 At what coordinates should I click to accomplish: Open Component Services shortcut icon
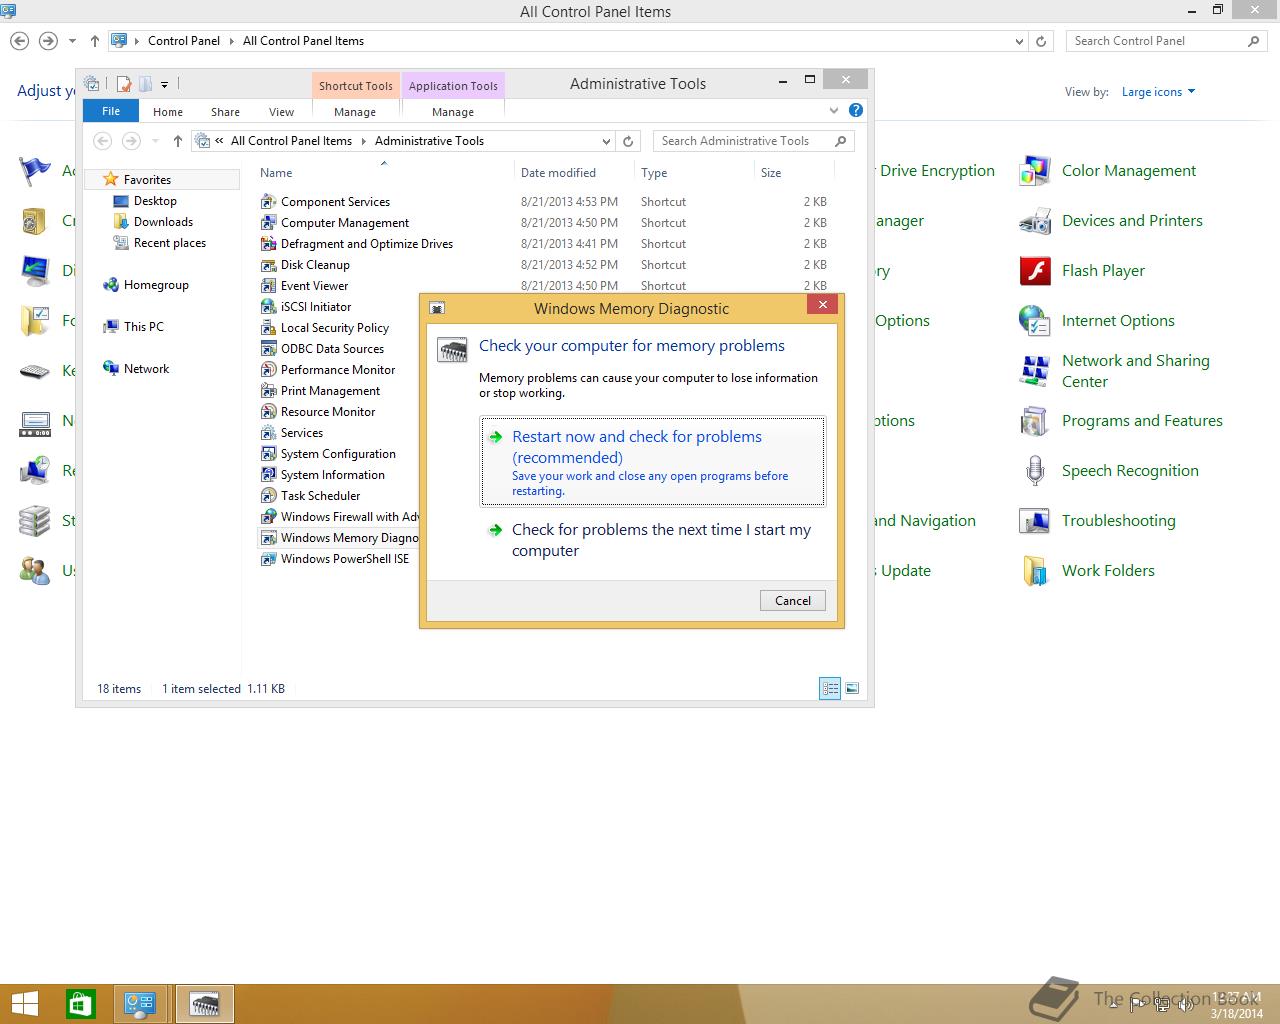(268, 202)
